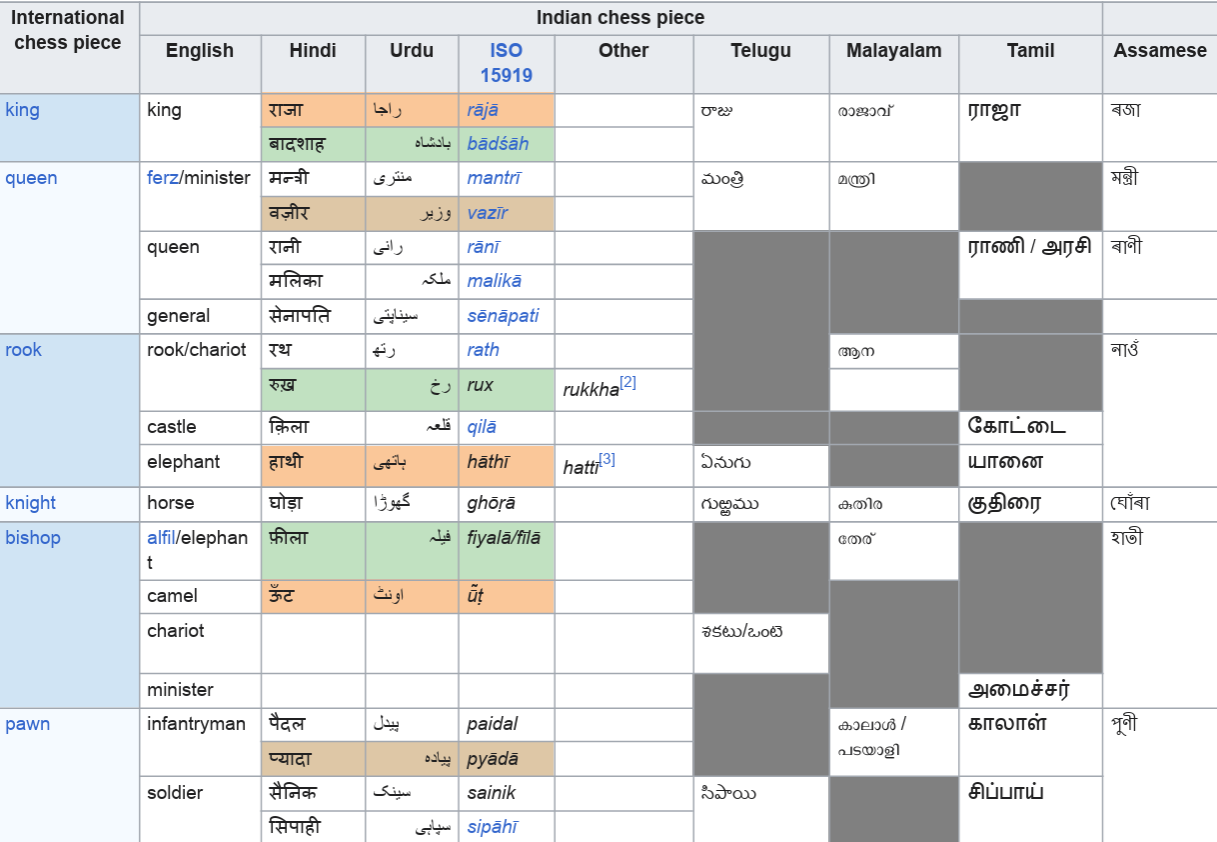Open the sipāhī link
The width and height of the screenshot is (1217, 842).
click(492, 827)
